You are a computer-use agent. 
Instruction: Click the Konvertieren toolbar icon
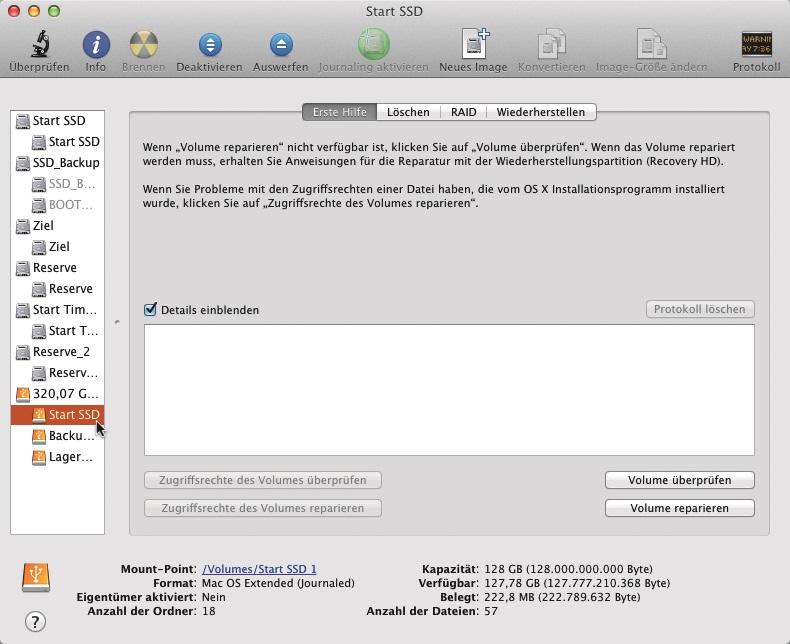pyautogui.click(x=551, y=44)
